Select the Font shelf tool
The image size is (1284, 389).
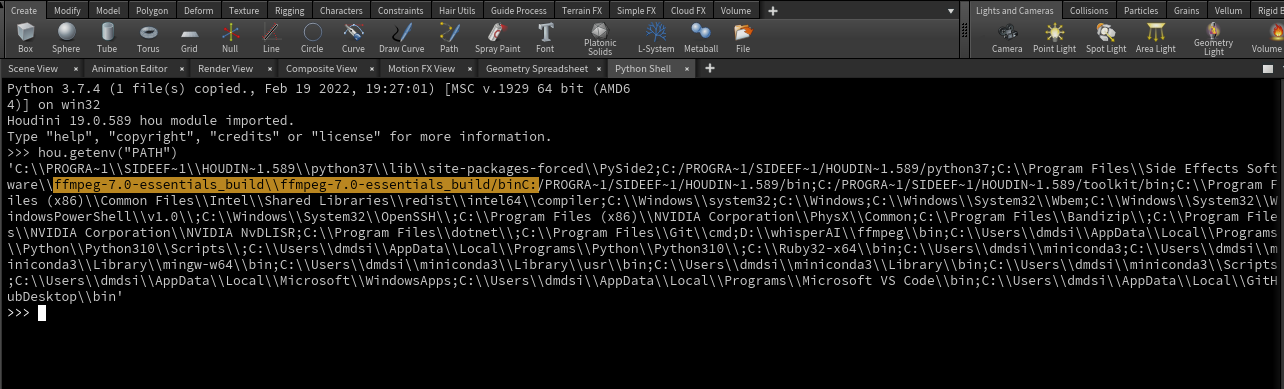click(545, 38)
